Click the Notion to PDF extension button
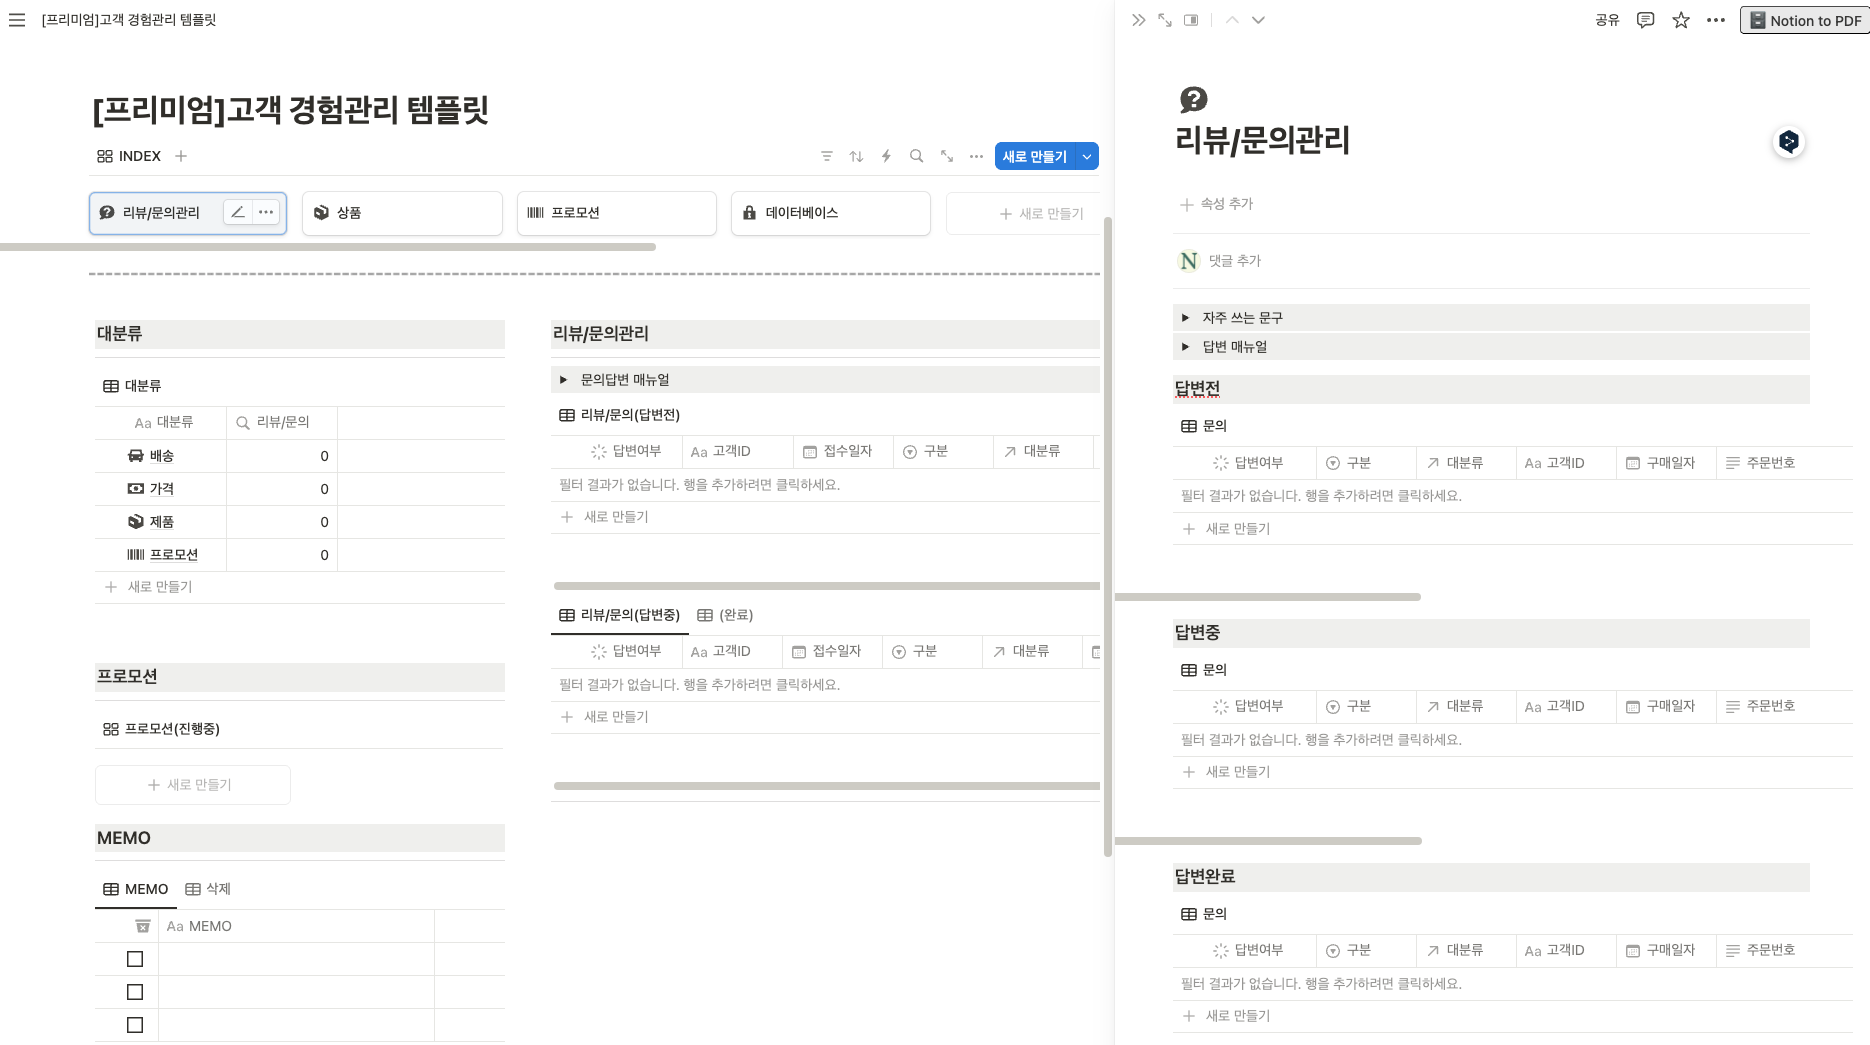 tap(1806, 20)
